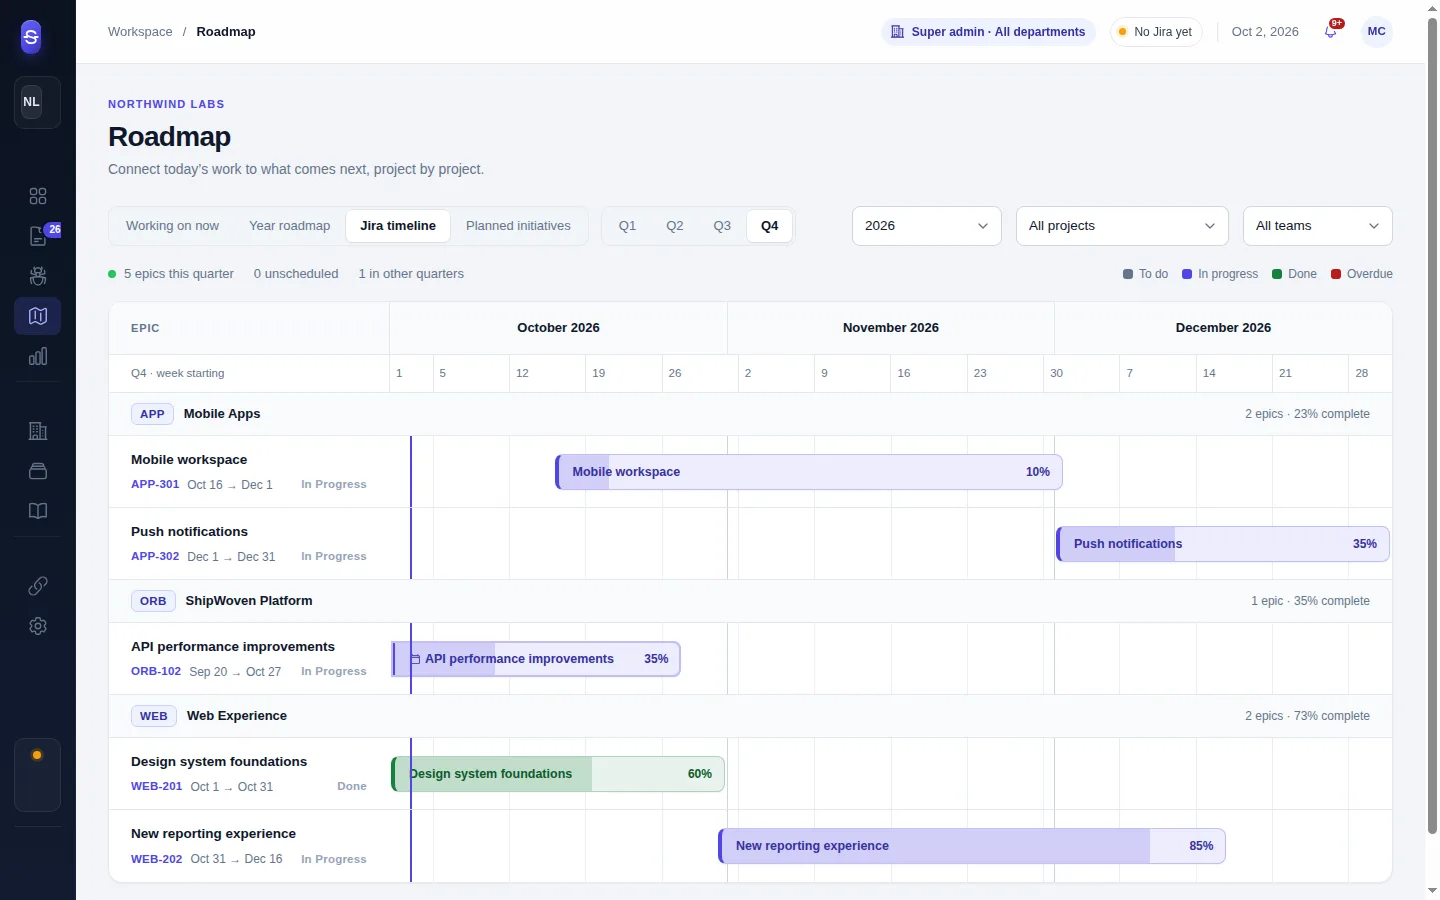Open the All projects dropdown
Image resolution: width=1440 pixels, height=900 pixels.
tap(1122, 226)
